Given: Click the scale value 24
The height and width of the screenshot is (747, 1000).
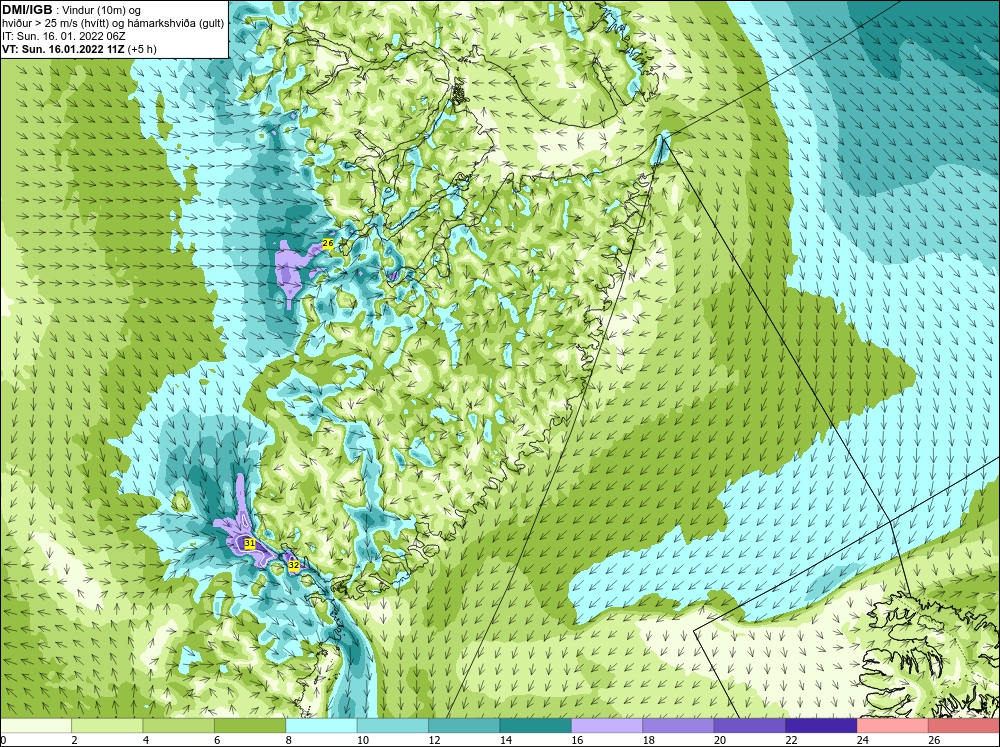Looking at the screenshot, I should coord(863,740).
